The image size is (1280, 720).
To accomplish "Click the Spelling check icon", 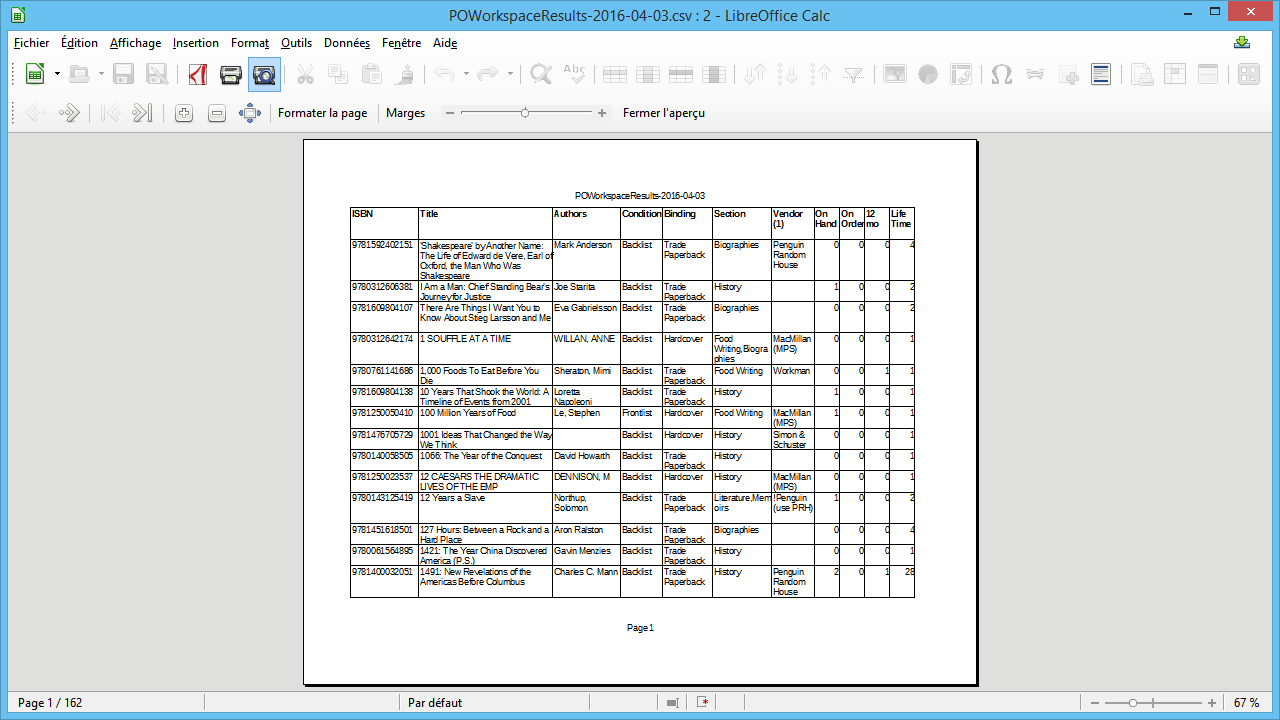I will pos(574,74).
